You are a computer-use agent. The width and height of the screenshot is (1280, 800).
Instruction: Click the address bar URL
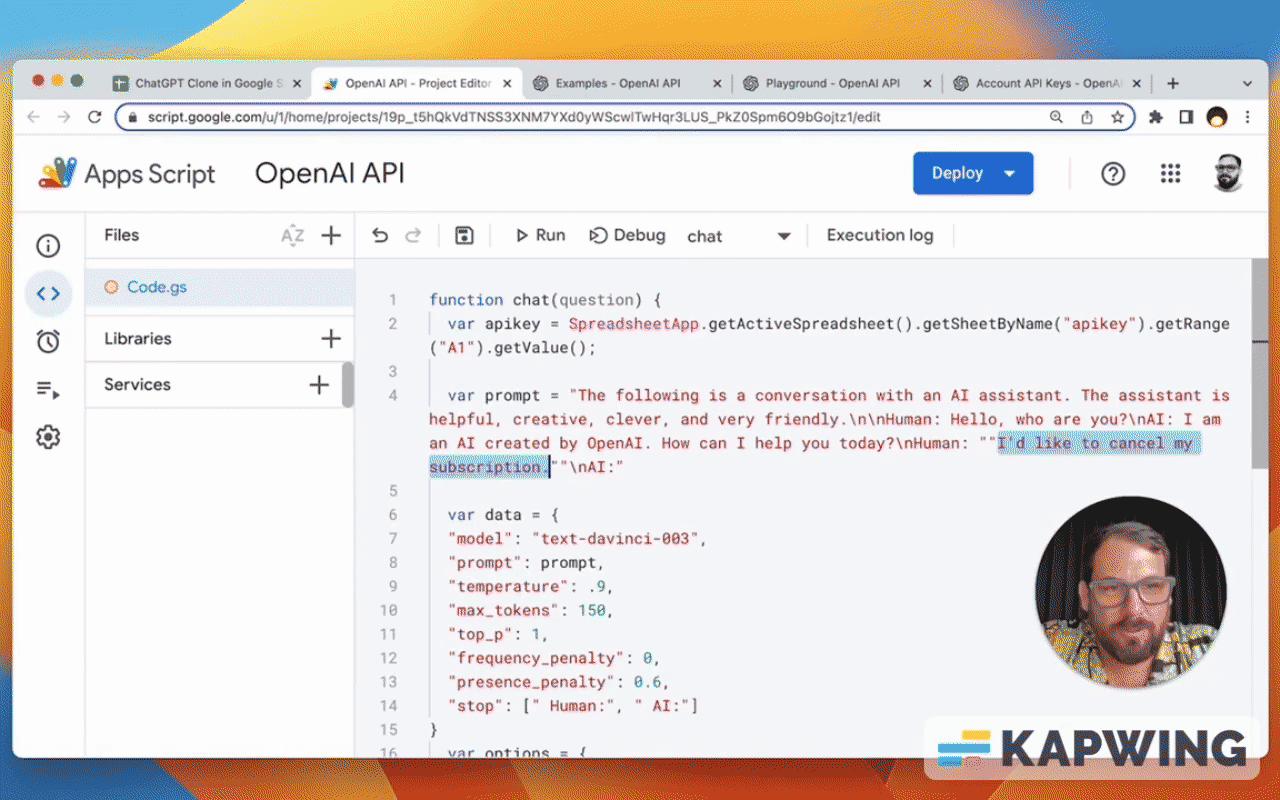[514, 117]
